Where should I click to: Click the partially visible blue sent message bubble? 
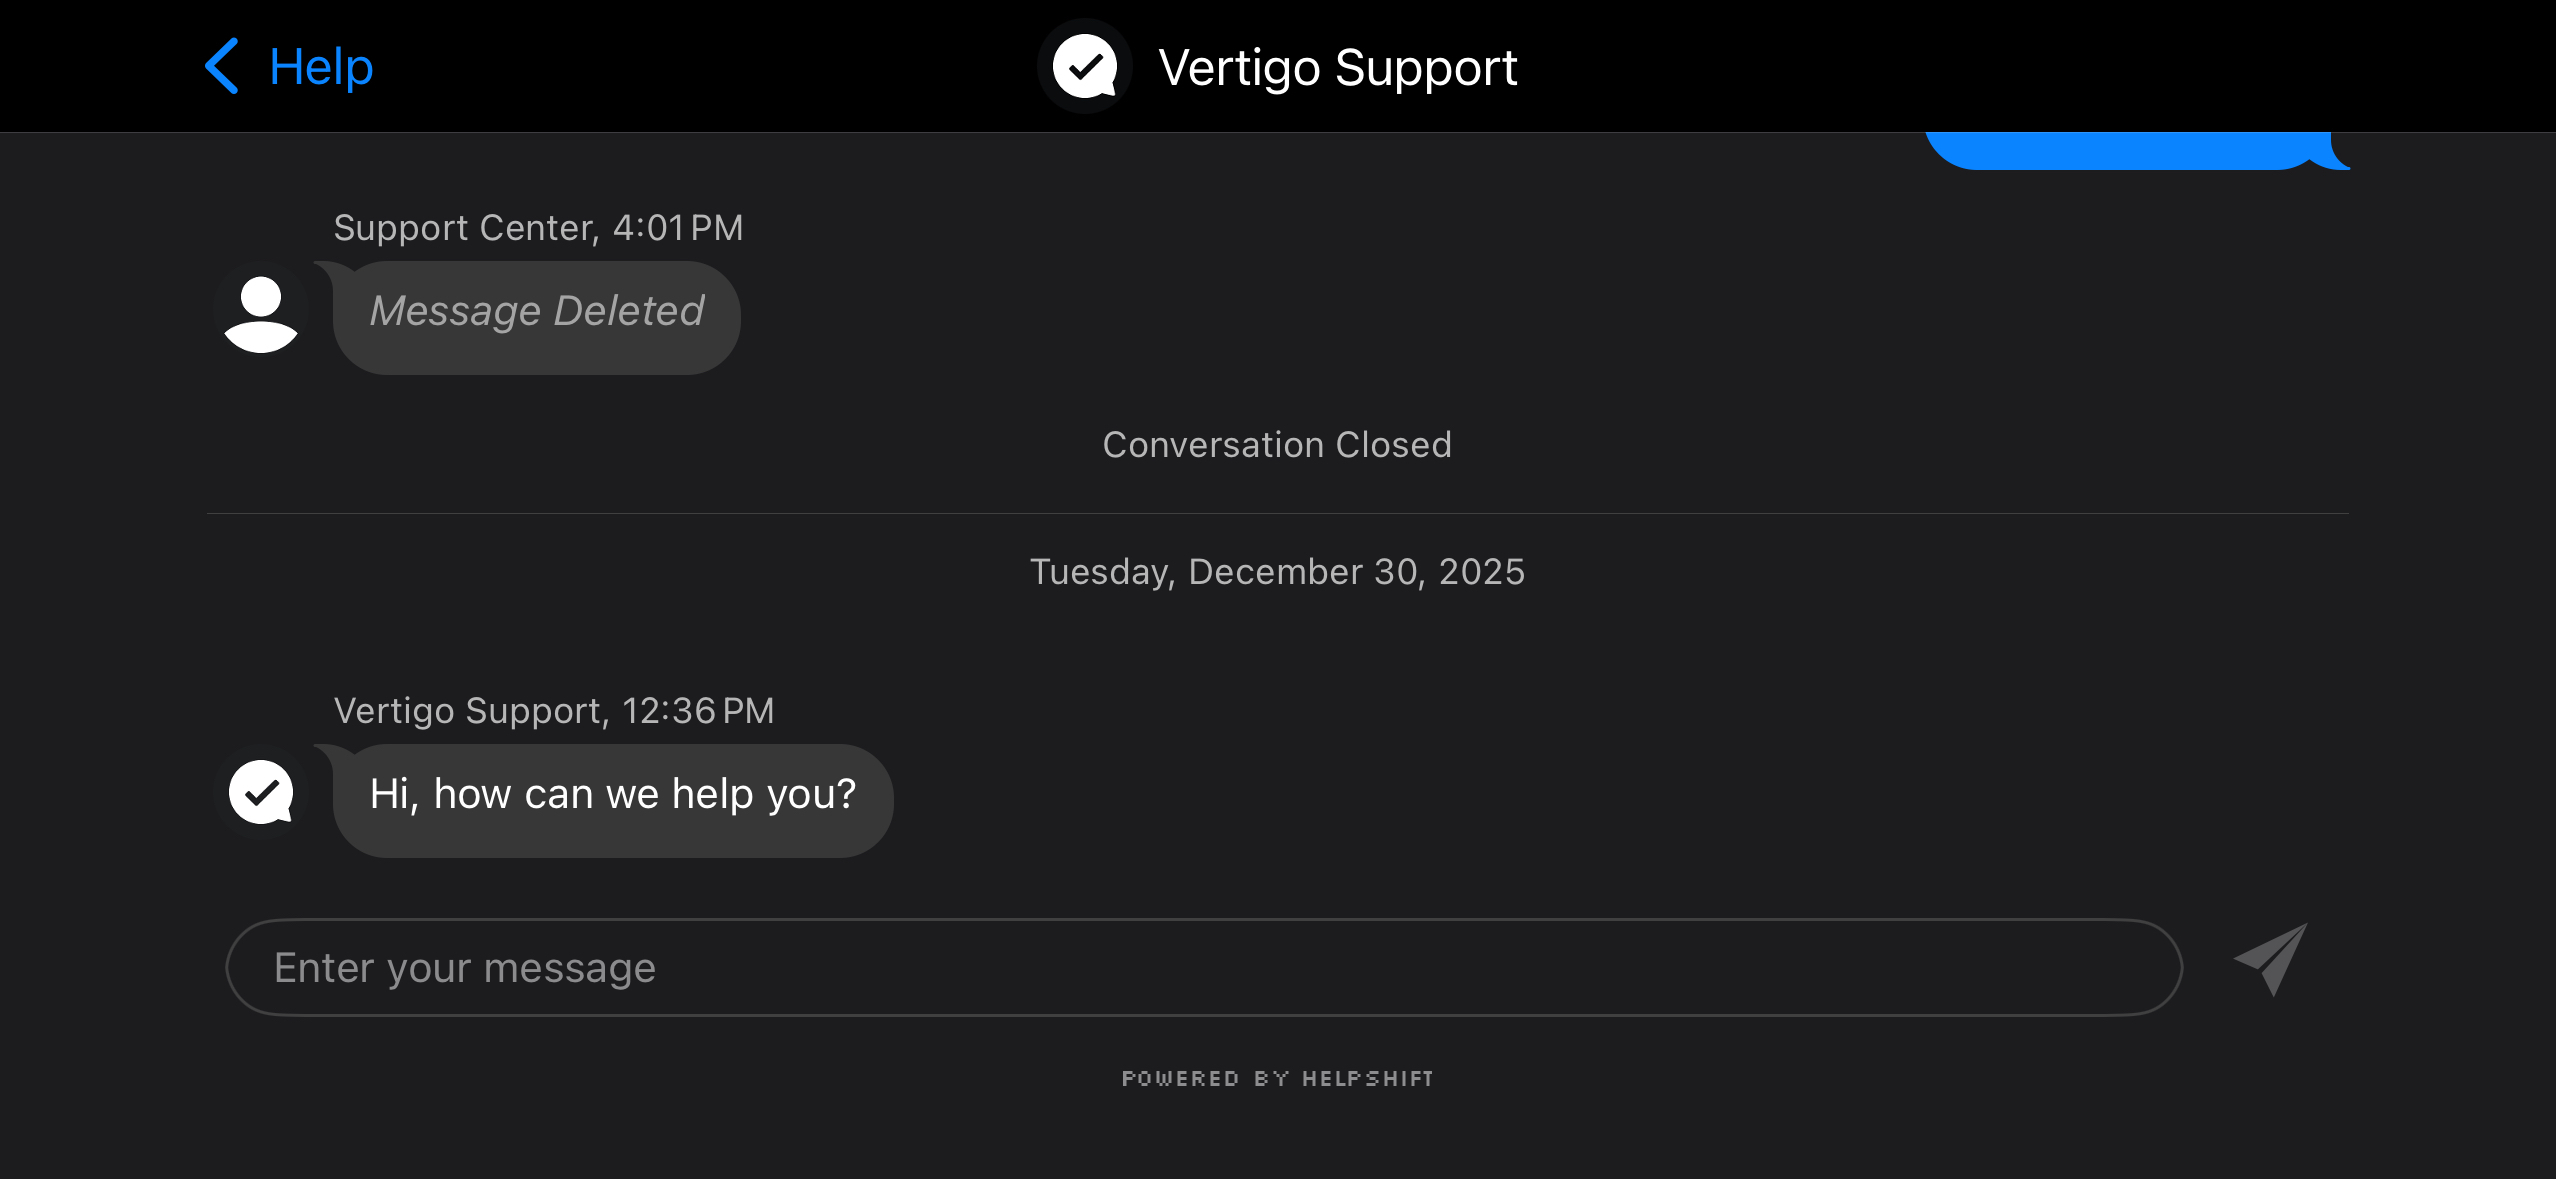pos(2120,151)
